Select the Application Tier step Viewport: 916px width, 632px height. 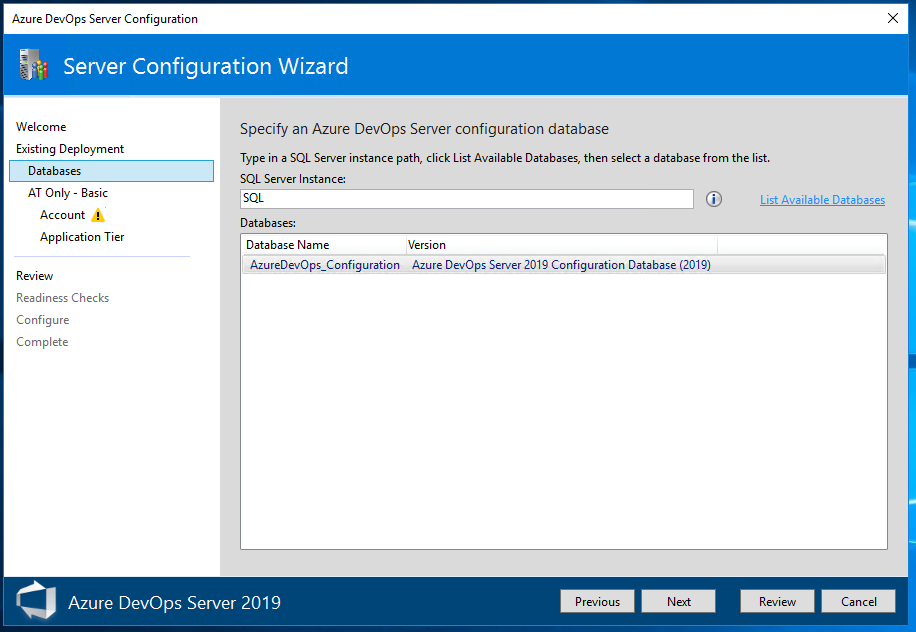82,237
